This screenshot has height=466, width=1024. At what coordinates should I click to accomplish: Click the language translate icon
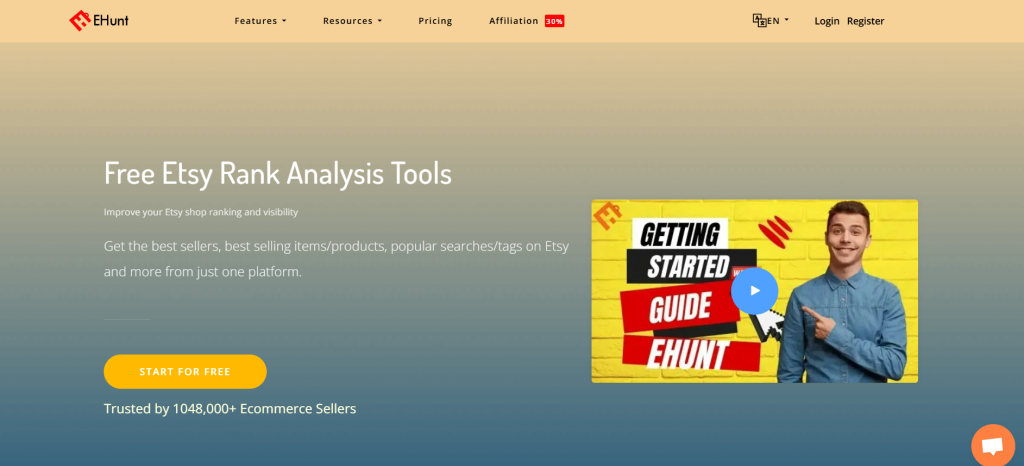click(759, 20)
